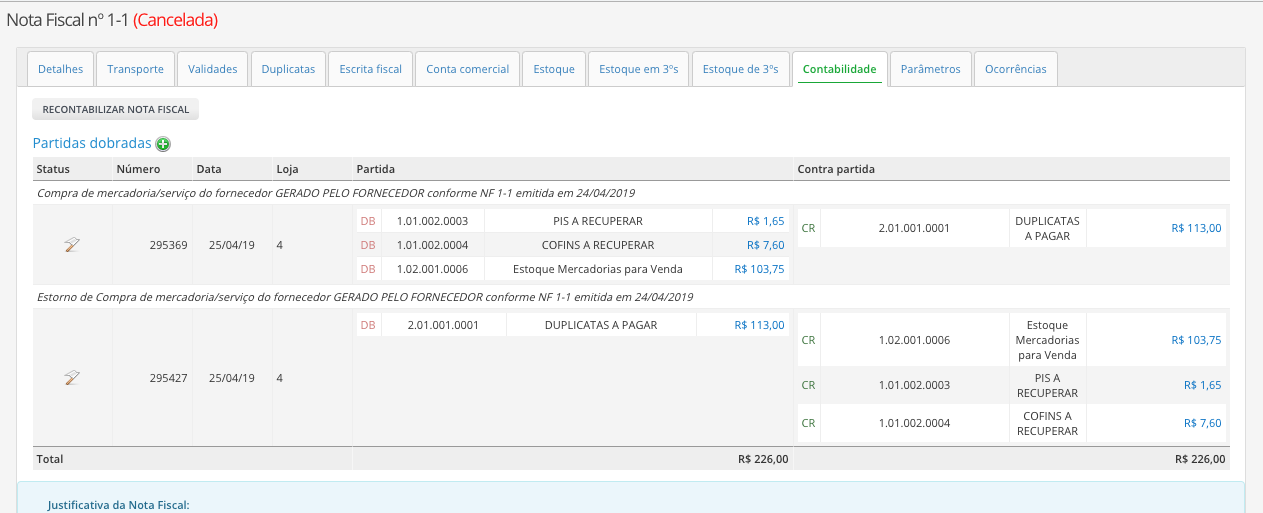Click entry number 295427
The width and height of the screenshot is (1263, 513).
pos(169,378)
